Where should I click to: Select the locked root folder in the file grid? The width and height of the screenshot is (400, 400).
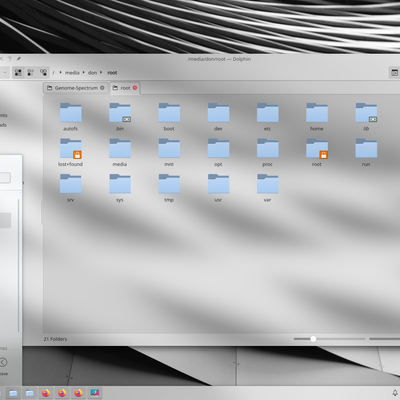(317, 152)
